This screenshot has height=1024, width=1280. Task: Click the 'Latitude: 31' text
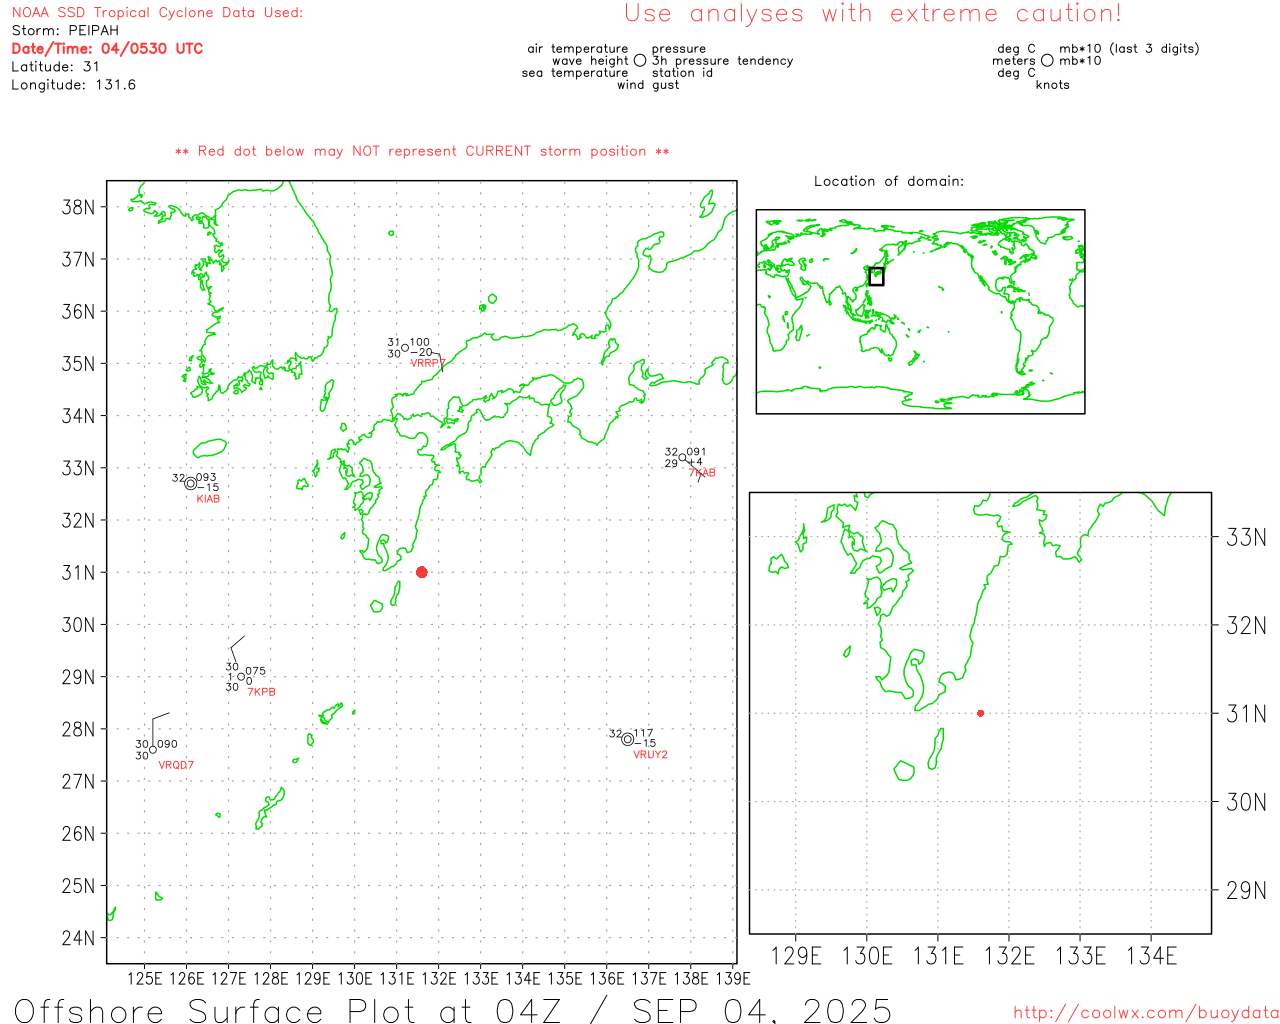click(56, 67)
